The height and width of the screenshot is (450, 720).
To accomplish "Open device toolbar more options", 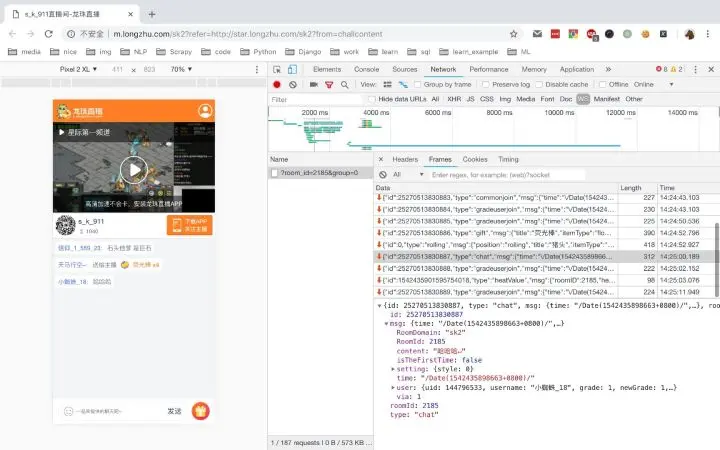I will [257, 69].
